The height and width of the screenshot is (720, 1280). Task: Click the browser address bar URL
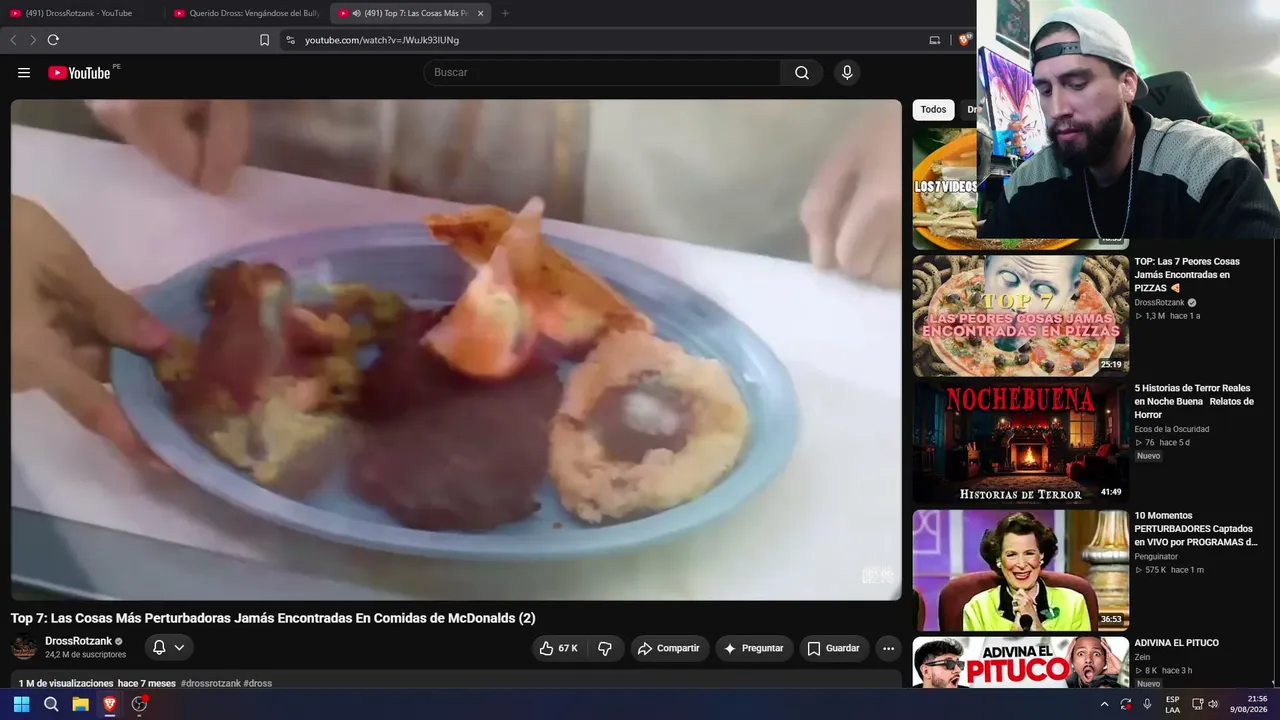pos(382,40)
